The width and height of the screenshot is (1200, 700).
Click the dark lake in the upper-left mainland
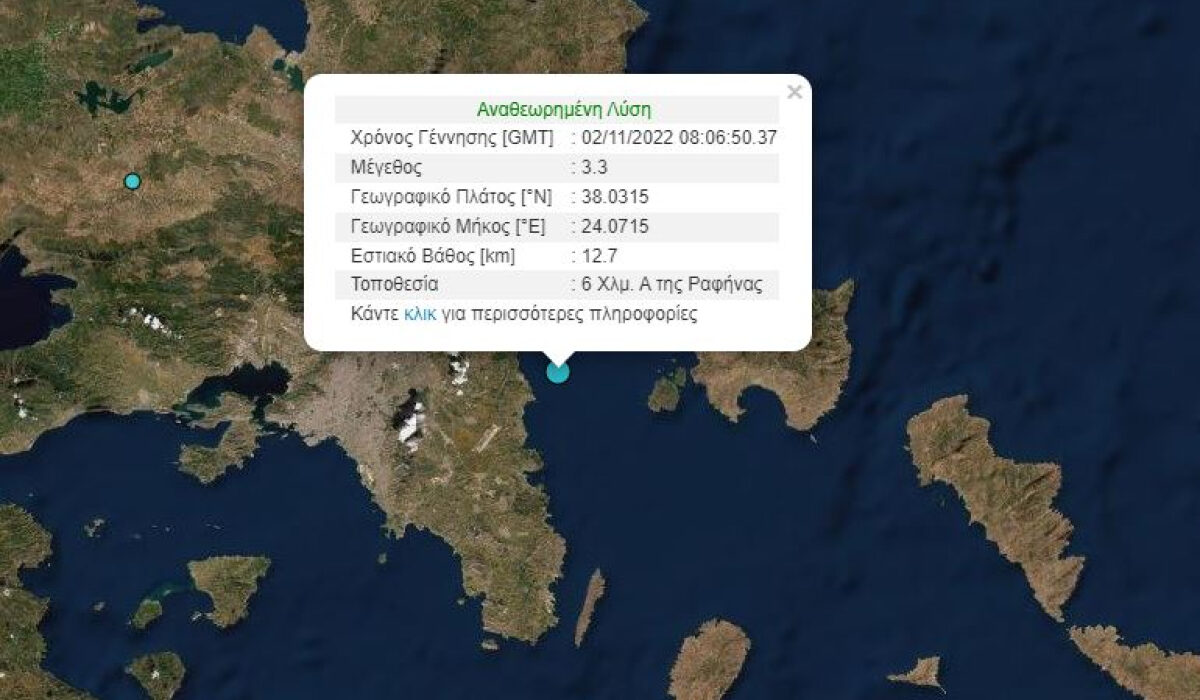pos(106,99)
